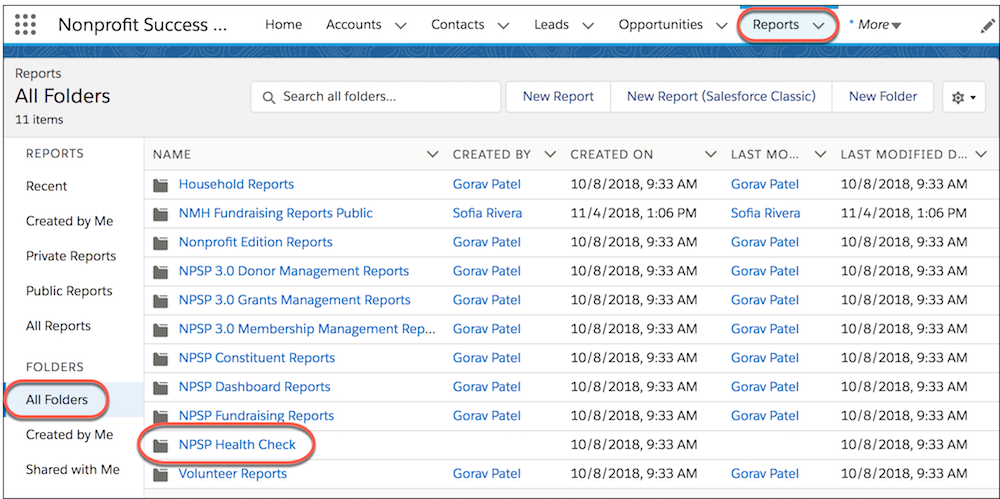Open NPSP 3.0 Membership Management folder
The height and width of the screenshot is (499, 1000).
307,329
